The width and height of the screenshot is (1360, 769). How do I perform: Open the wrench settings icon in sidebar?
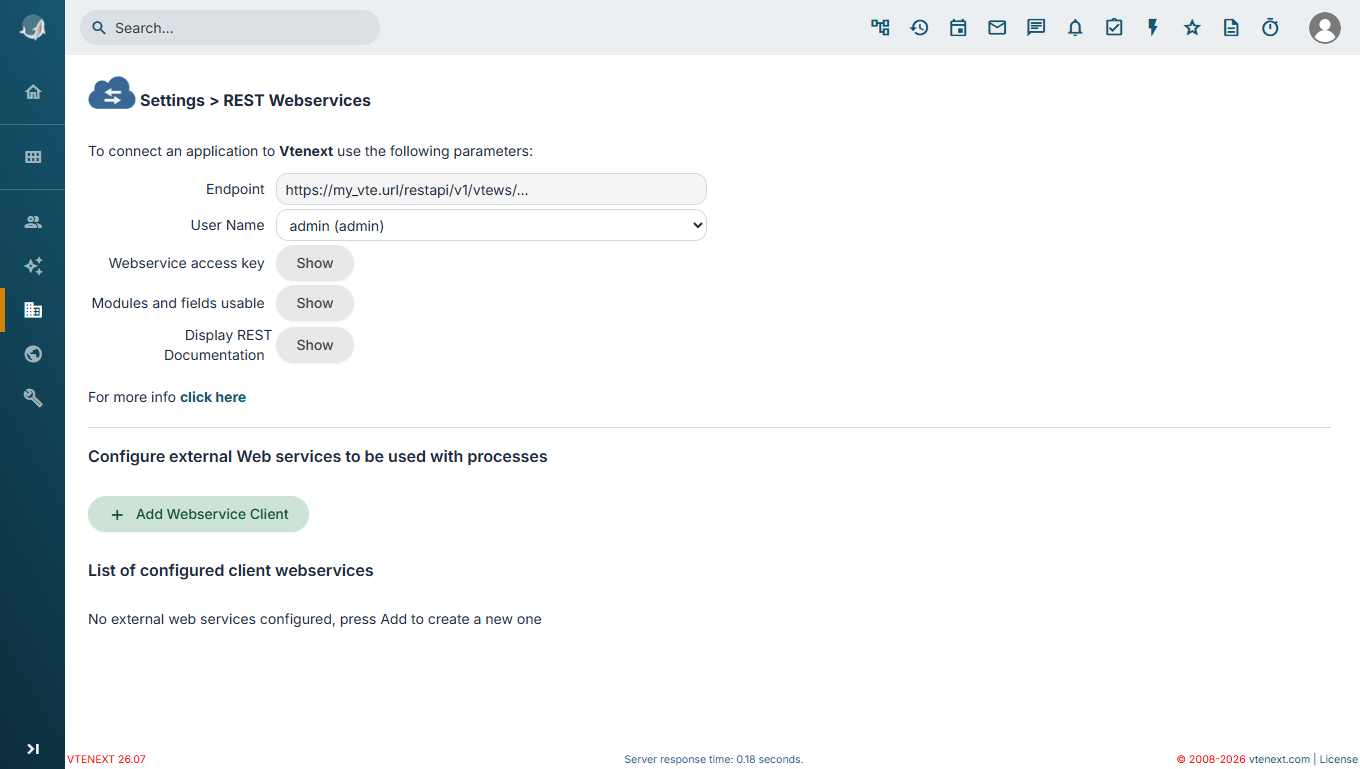tap(33, 398)
